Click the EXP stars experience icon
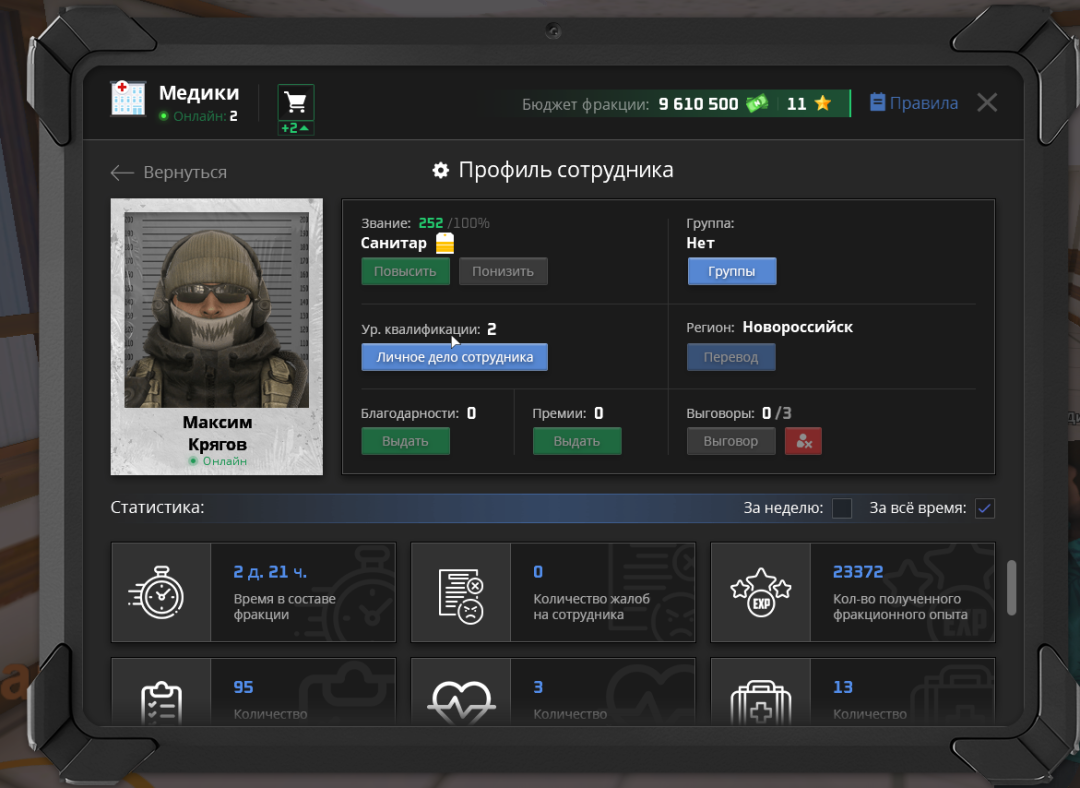 (760, 592)
